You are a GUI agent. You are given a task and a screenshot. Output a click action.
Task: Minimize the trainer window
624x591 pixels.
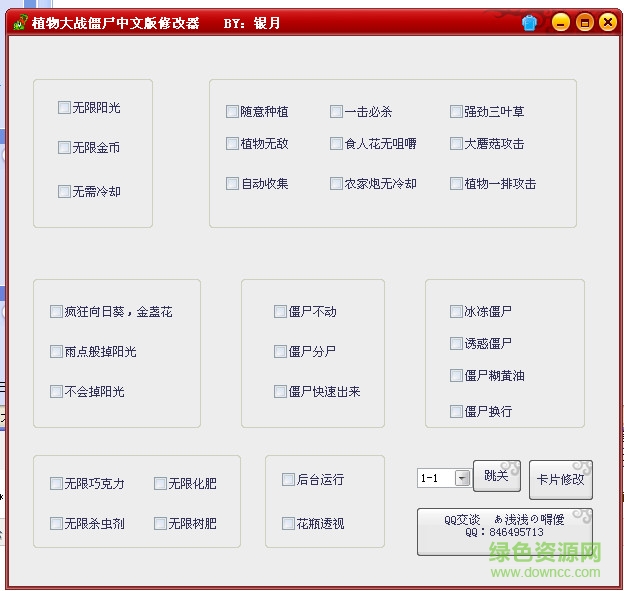[x=560, y=22]
